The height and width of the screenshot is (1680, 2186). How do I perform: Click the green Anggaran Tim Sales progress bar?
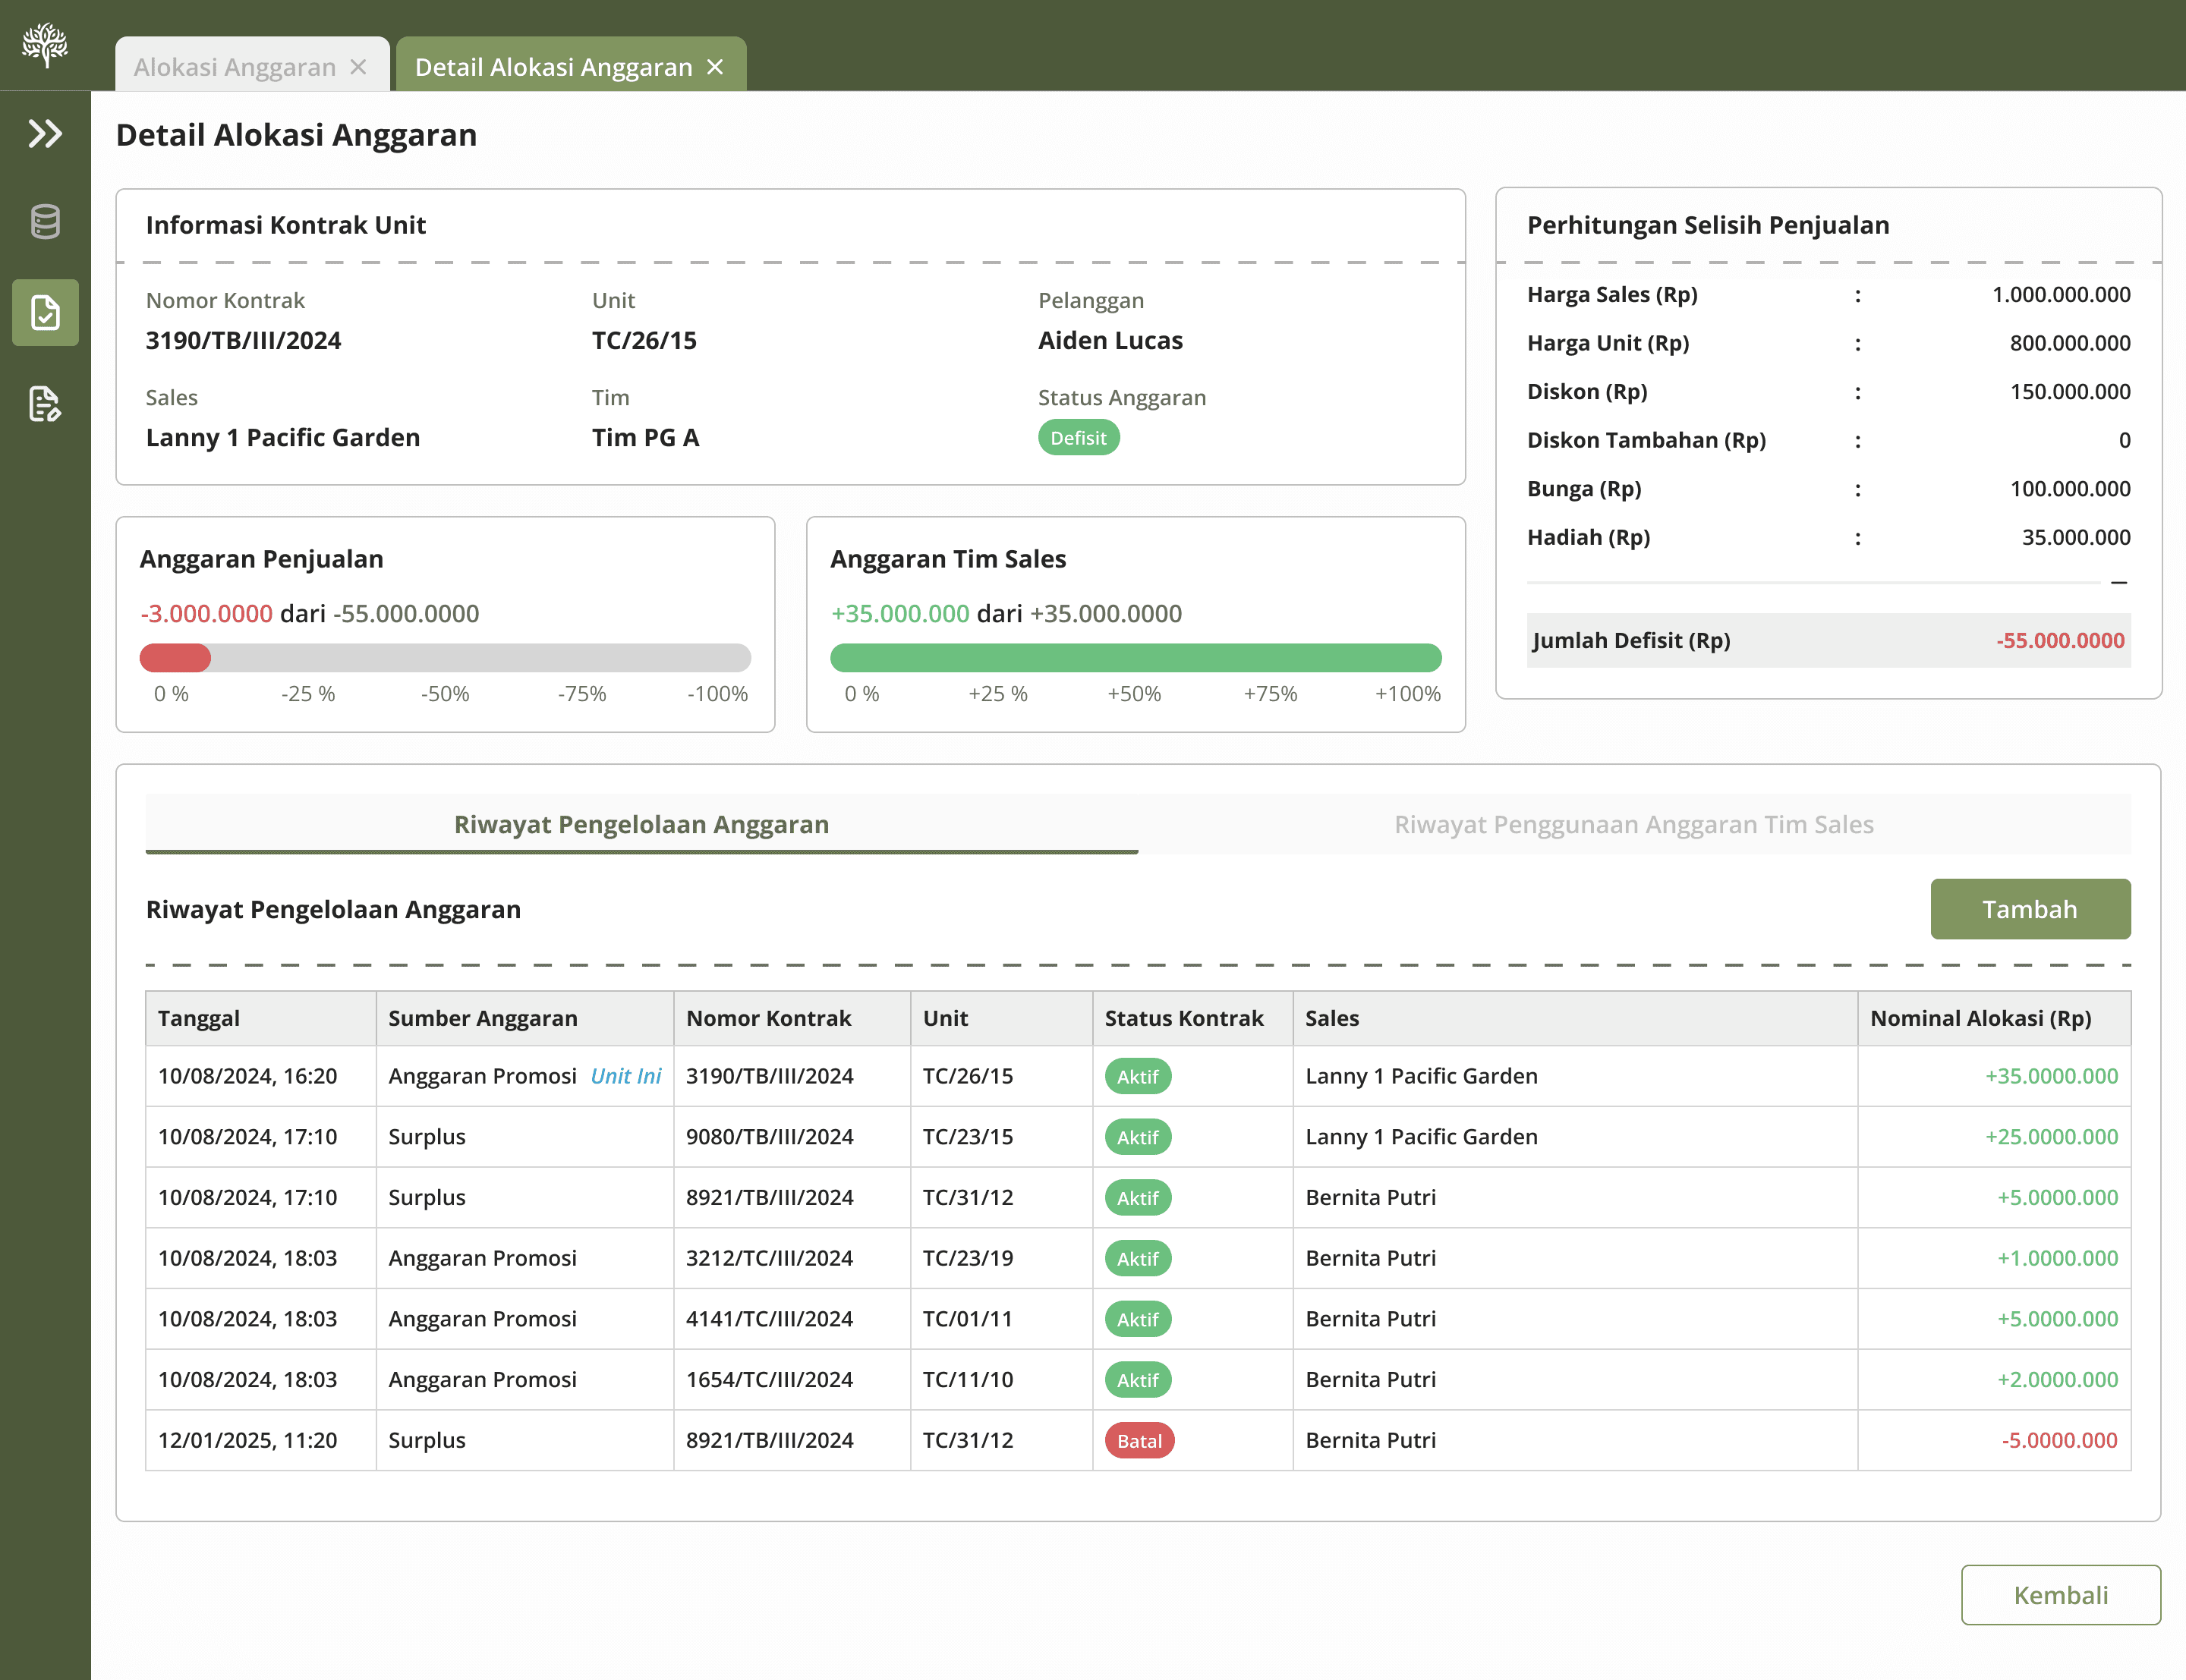[1135, 658]
